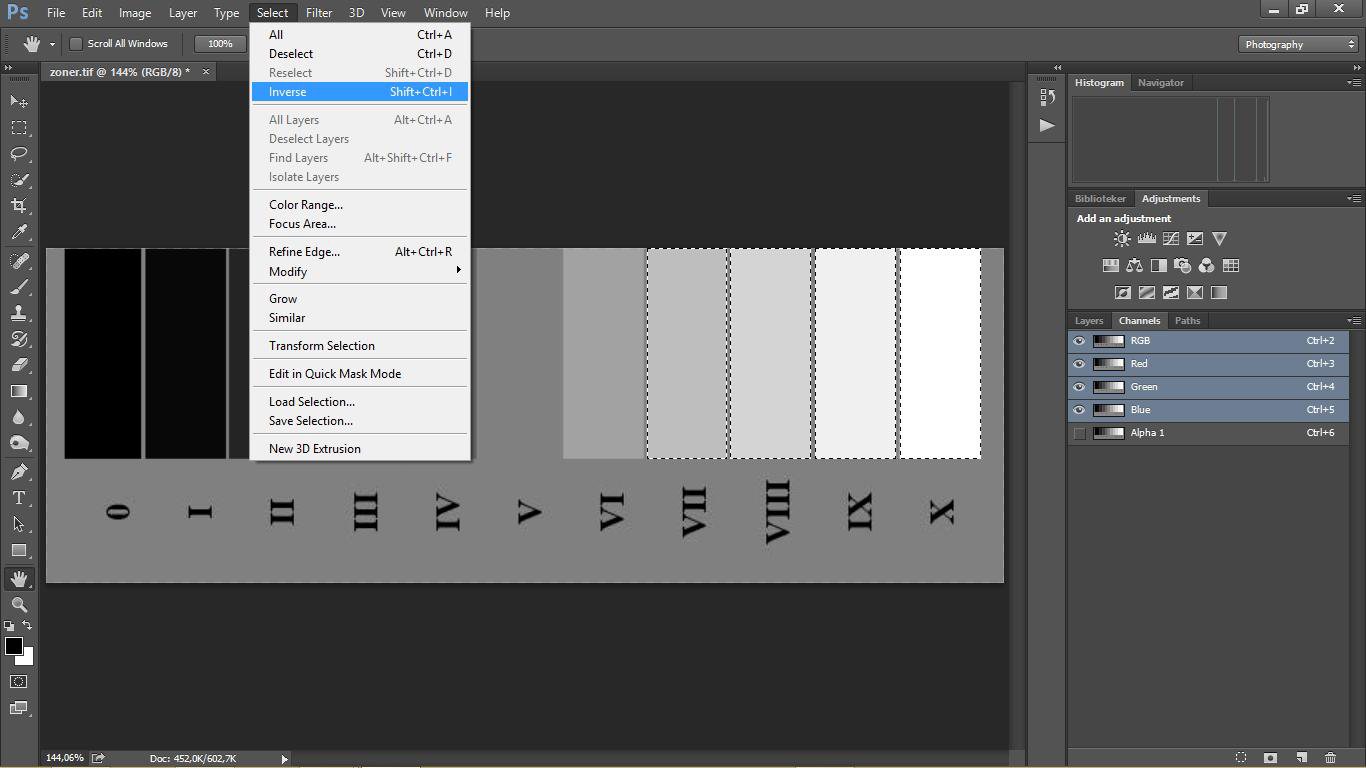Select the Zoom tool in toolbar
This screenshot has height=768, width=1366.
pos(19,605)
